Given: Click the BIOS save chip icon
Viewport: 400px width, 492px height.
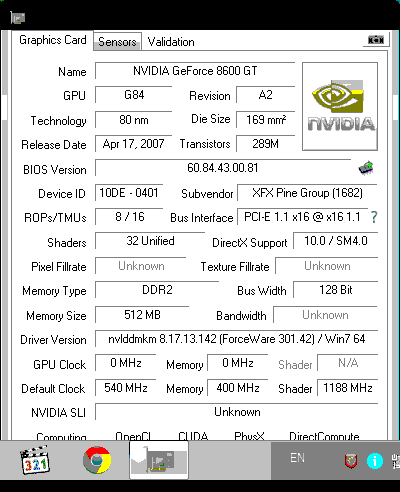Looking at the screenshot, I should pos(366,168).
